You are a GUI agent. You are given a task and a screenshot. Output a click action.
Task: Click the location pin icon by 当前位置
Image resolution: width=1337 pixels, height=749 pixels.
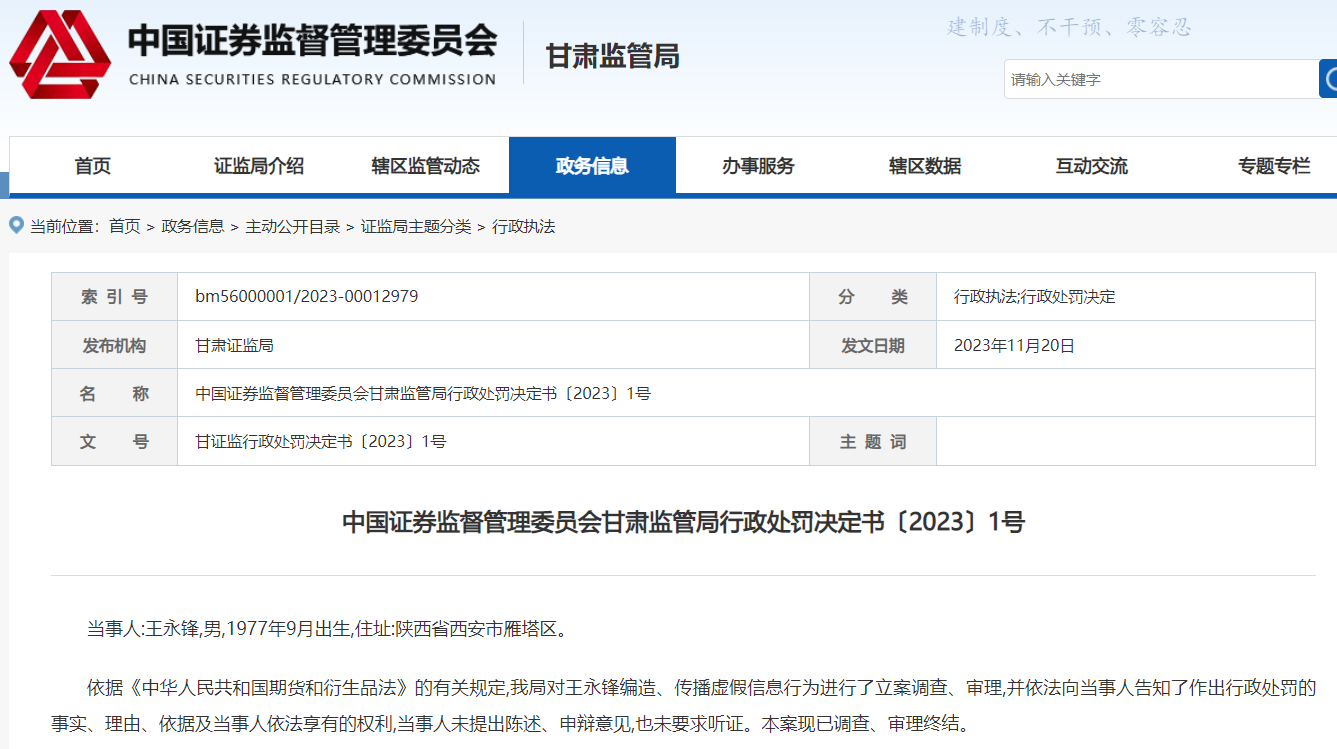click(x=16, y=225)
